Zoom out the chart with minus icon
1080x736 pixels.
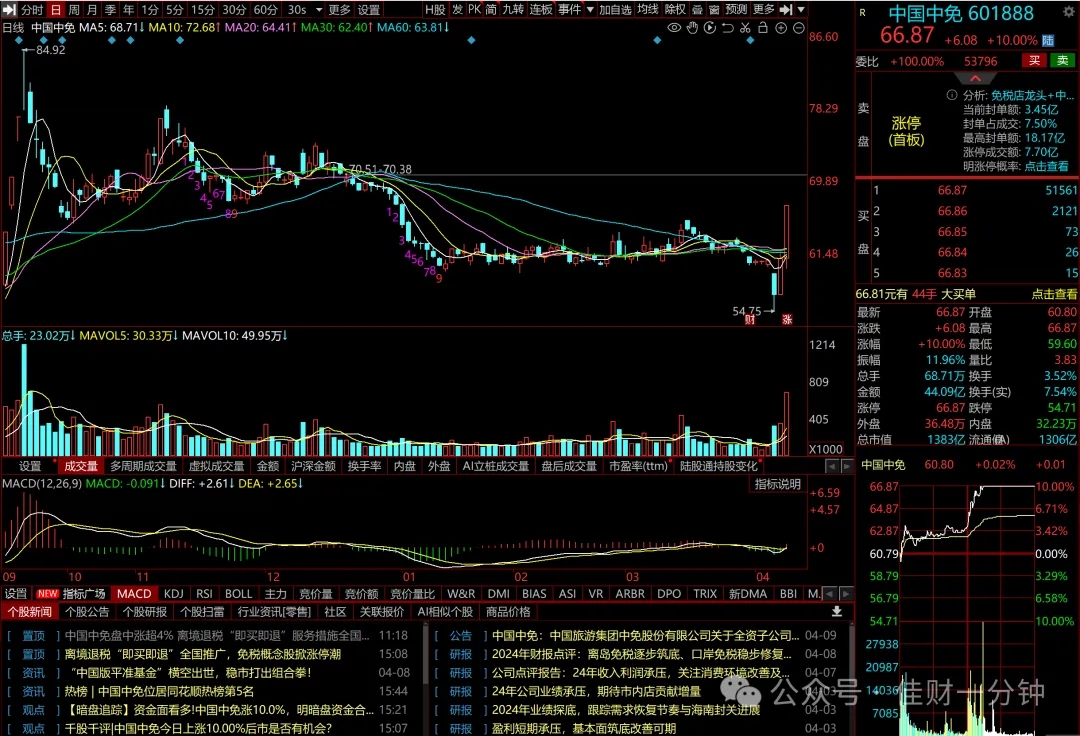[798, 28]
